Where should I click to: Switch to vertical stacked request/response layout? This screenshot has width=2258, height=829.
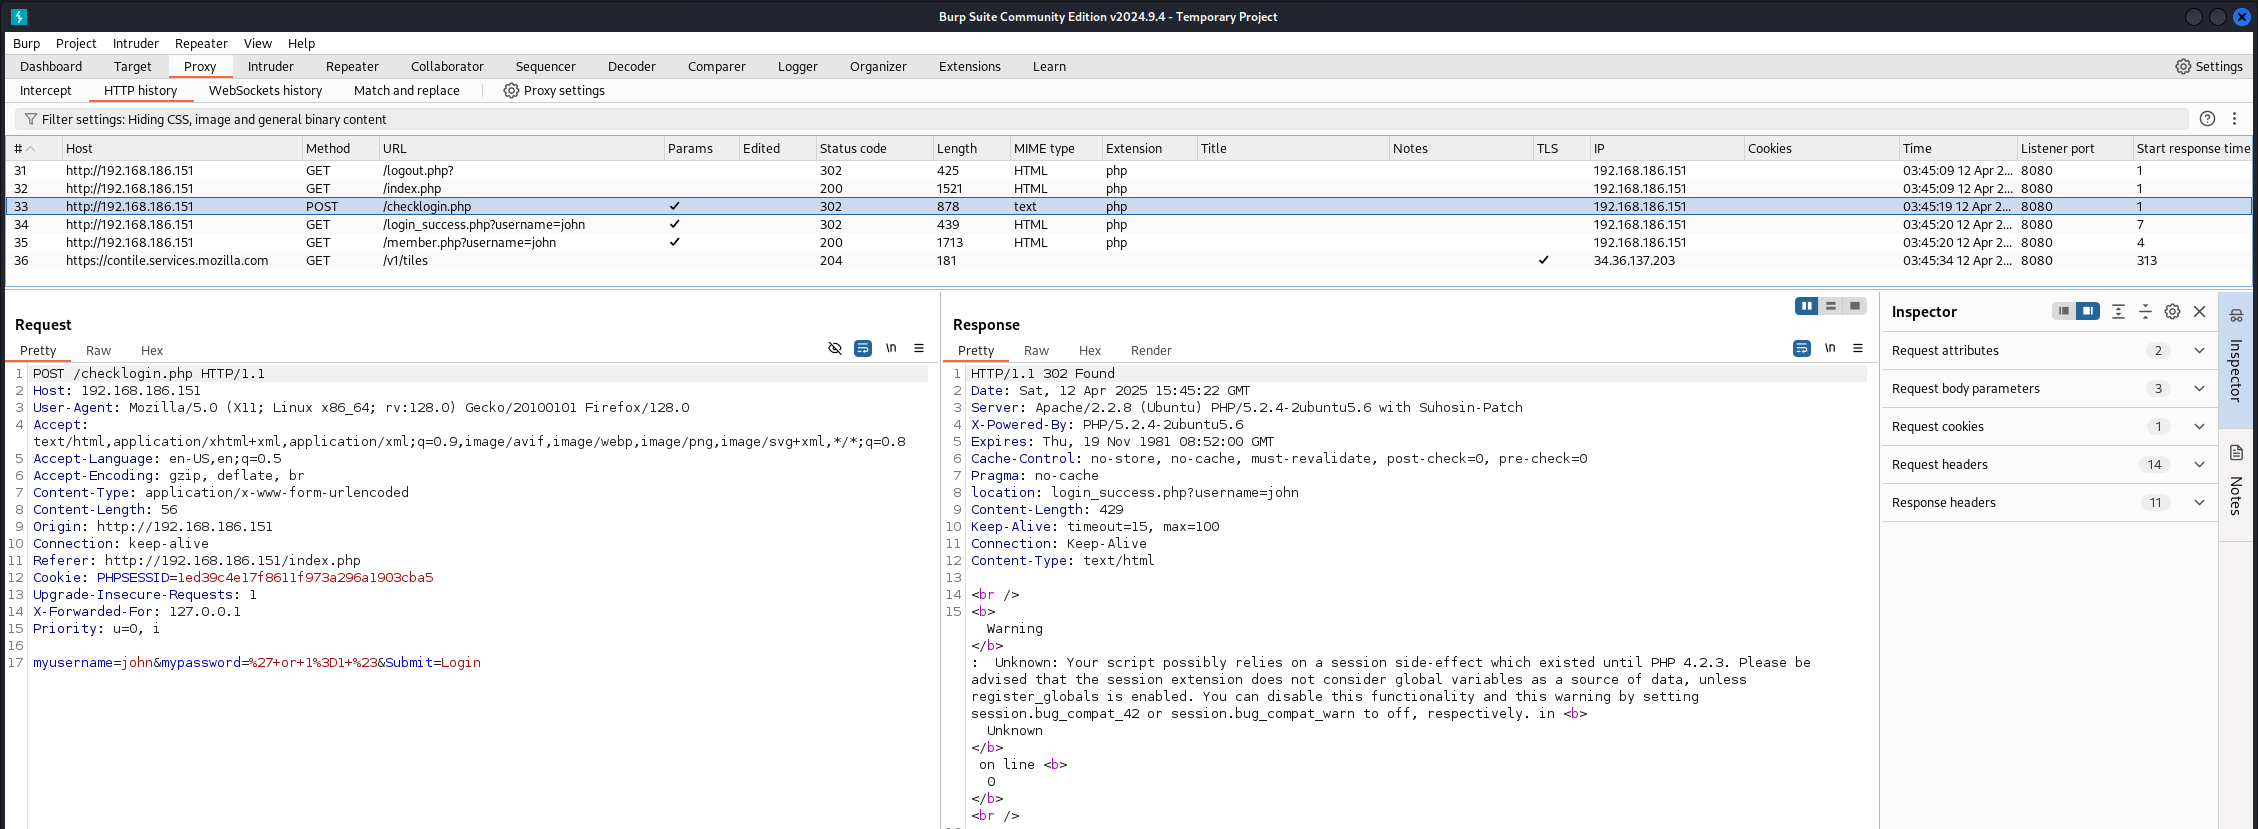(1831, 306)
